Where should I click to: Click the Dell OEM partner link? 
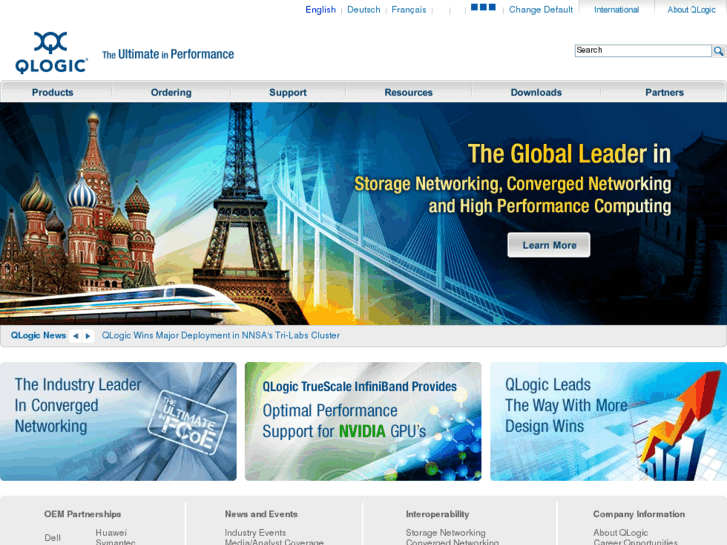pos(52,538)
